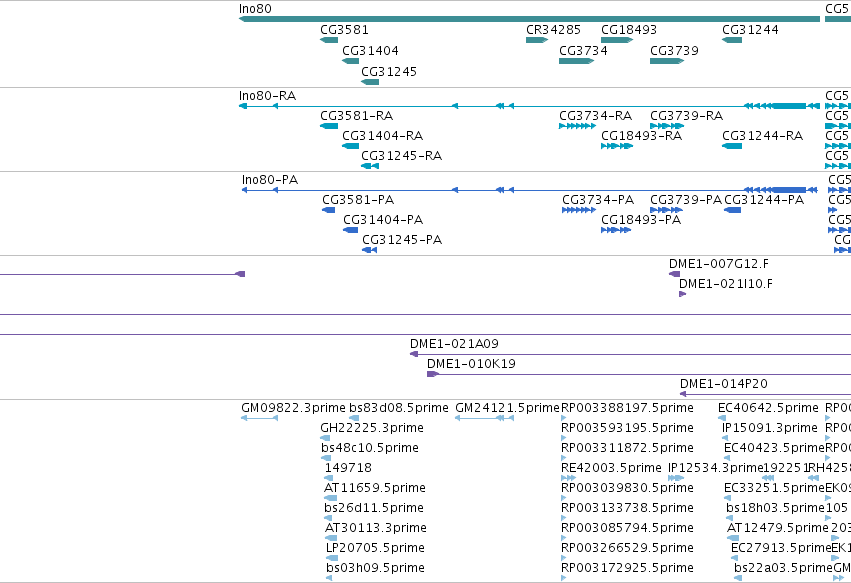
Task: Click the CG31244-RA transcript
Action: tap(732, 146)
